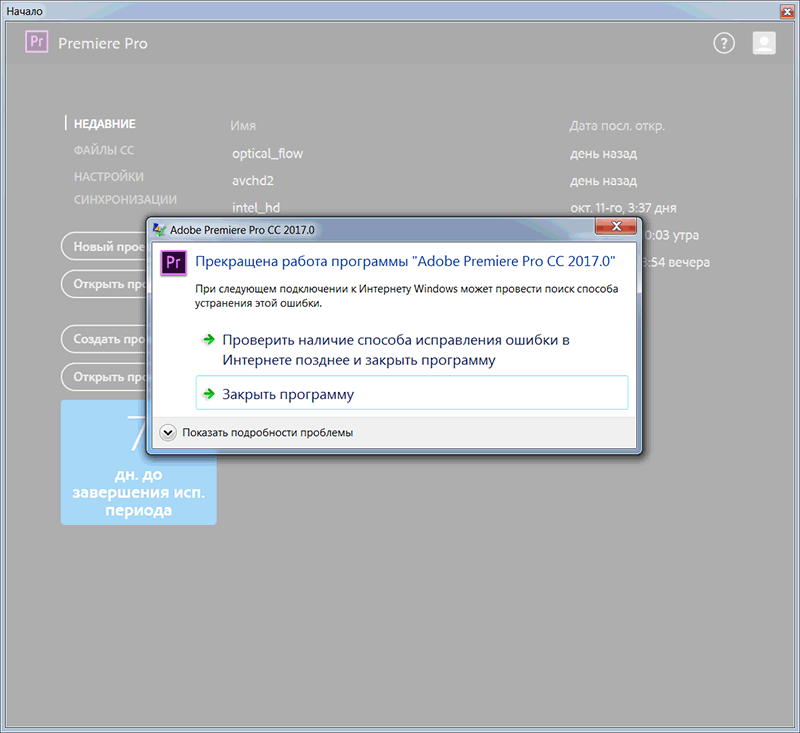800x733 pixels.
Task: Click the Premiere Pro logo in the header
Action: (x=37, y=42)
